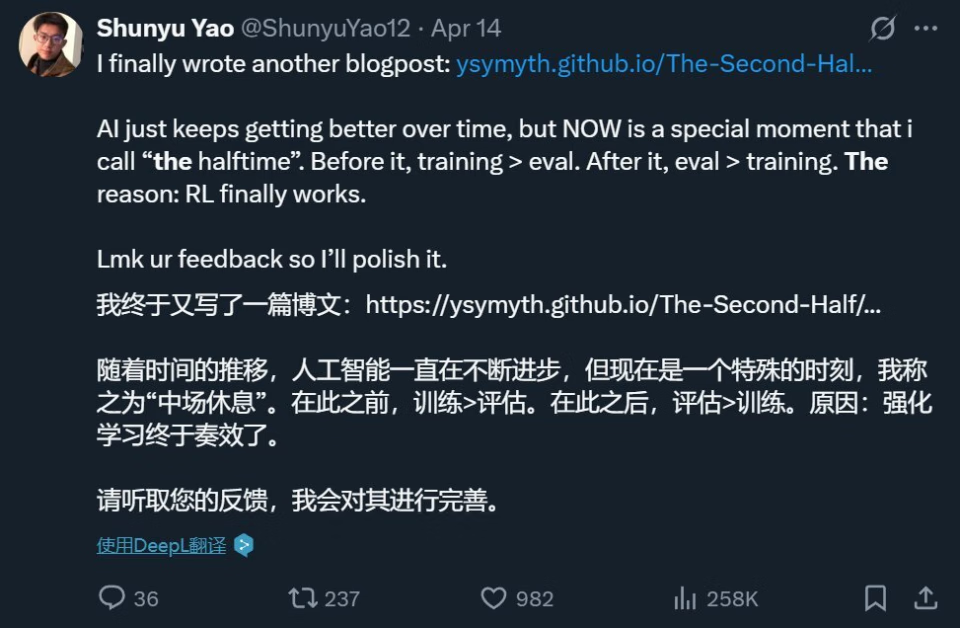Open the @ShunyuYao12 handle
Image resolution: width=960 pixels, height=628 pixels.
coord(325,28)
